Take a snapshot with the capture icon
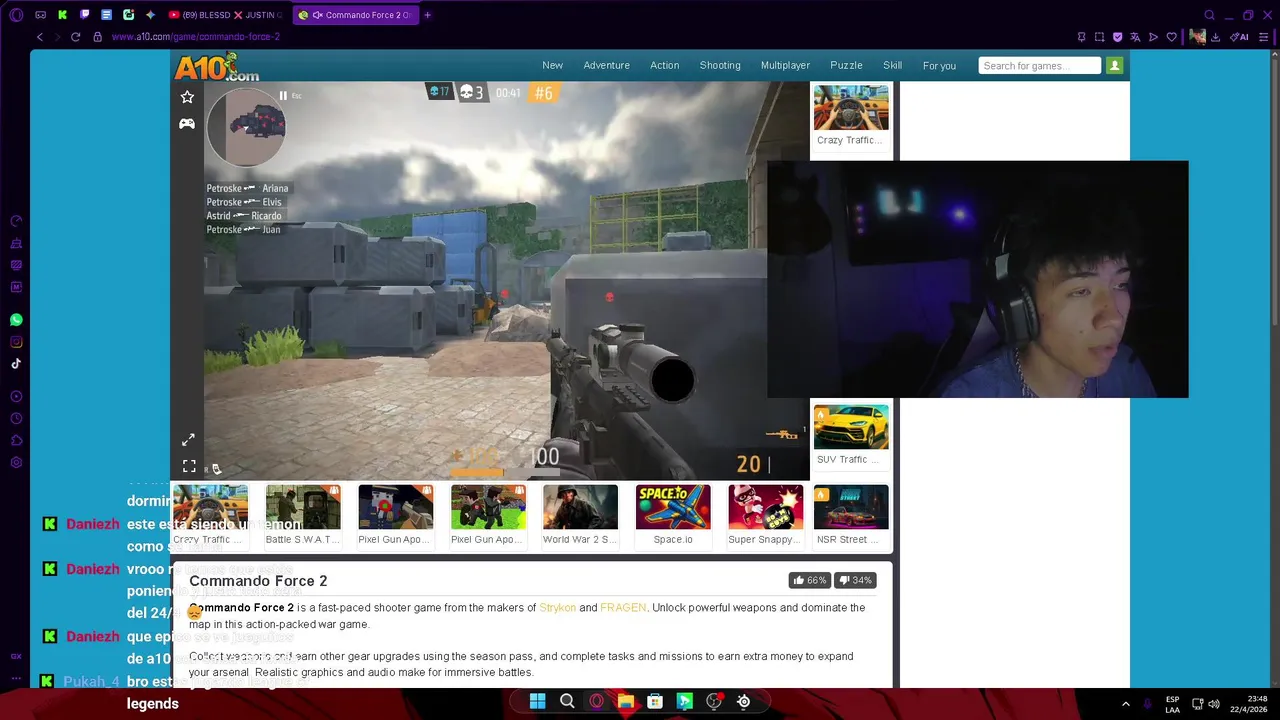1280x720 pixels. pyautogui.click(x=1099, y=37)
